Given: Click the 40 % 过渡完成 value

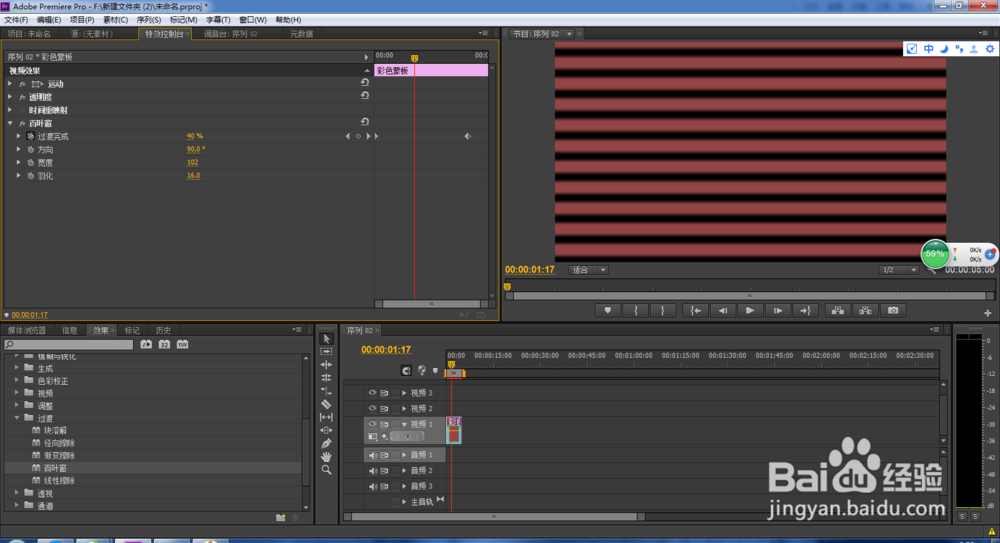Looking at the screenshot, I should tap(195, 136).
